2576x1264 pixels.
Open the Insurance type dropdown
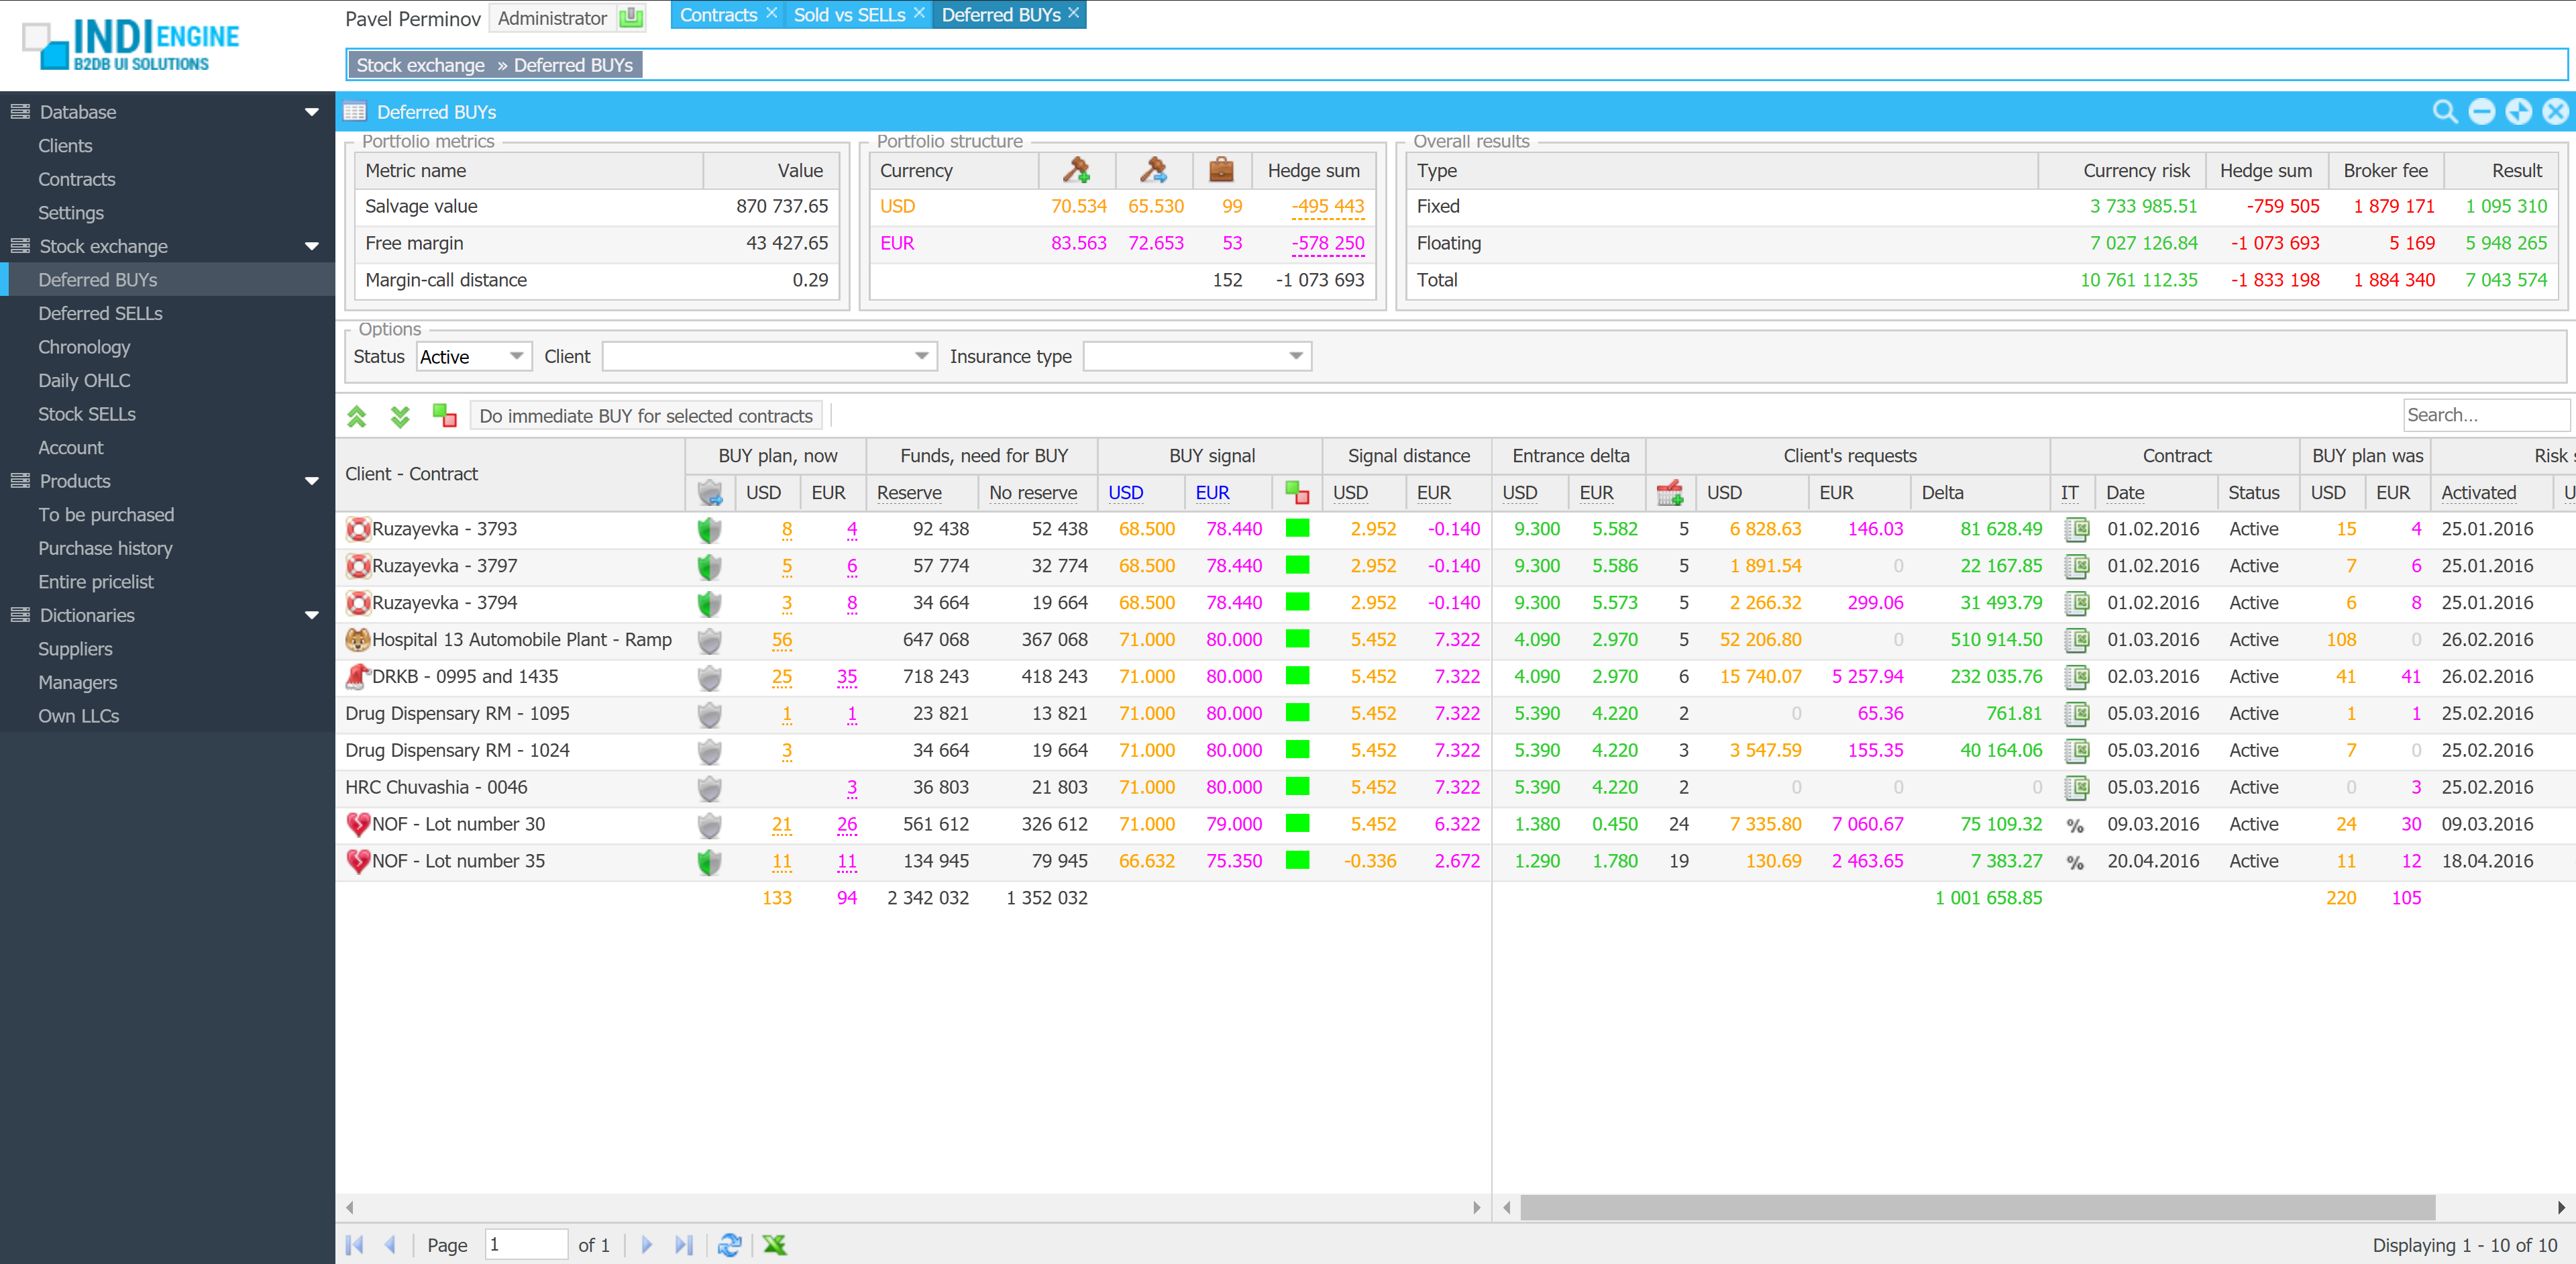(x=1295, y=356)
